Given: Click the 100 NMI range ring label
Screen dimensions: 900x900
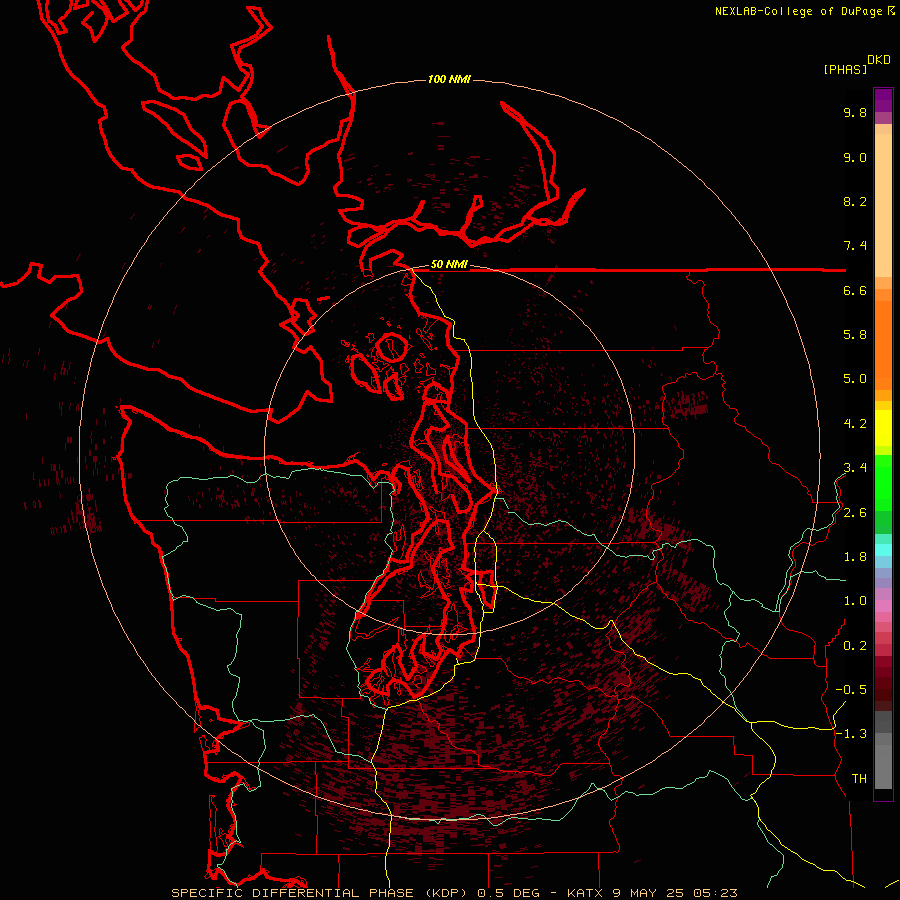Looking at the screenshot, I should (x=449, y=79).
